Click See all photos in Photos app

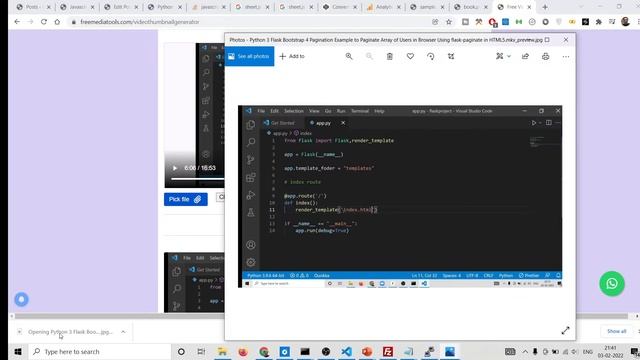[249, 56]
